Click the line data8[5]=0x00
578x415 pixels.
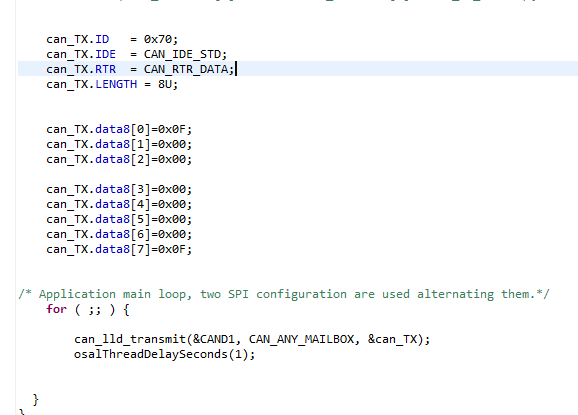(x=119, y=220)
